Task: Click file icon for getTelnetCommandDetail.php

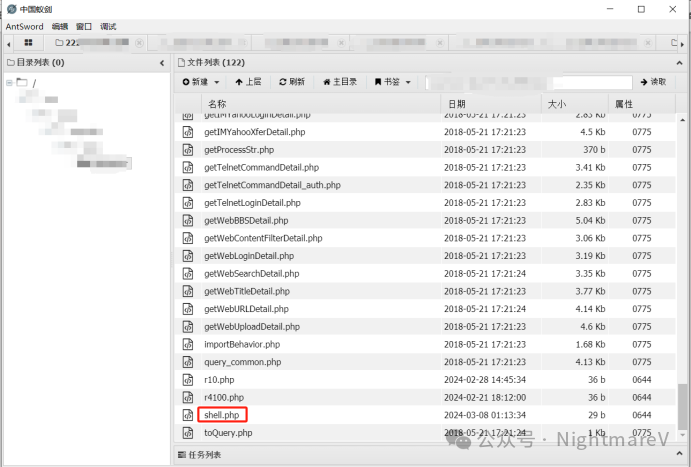Action: tap(188, 167)
